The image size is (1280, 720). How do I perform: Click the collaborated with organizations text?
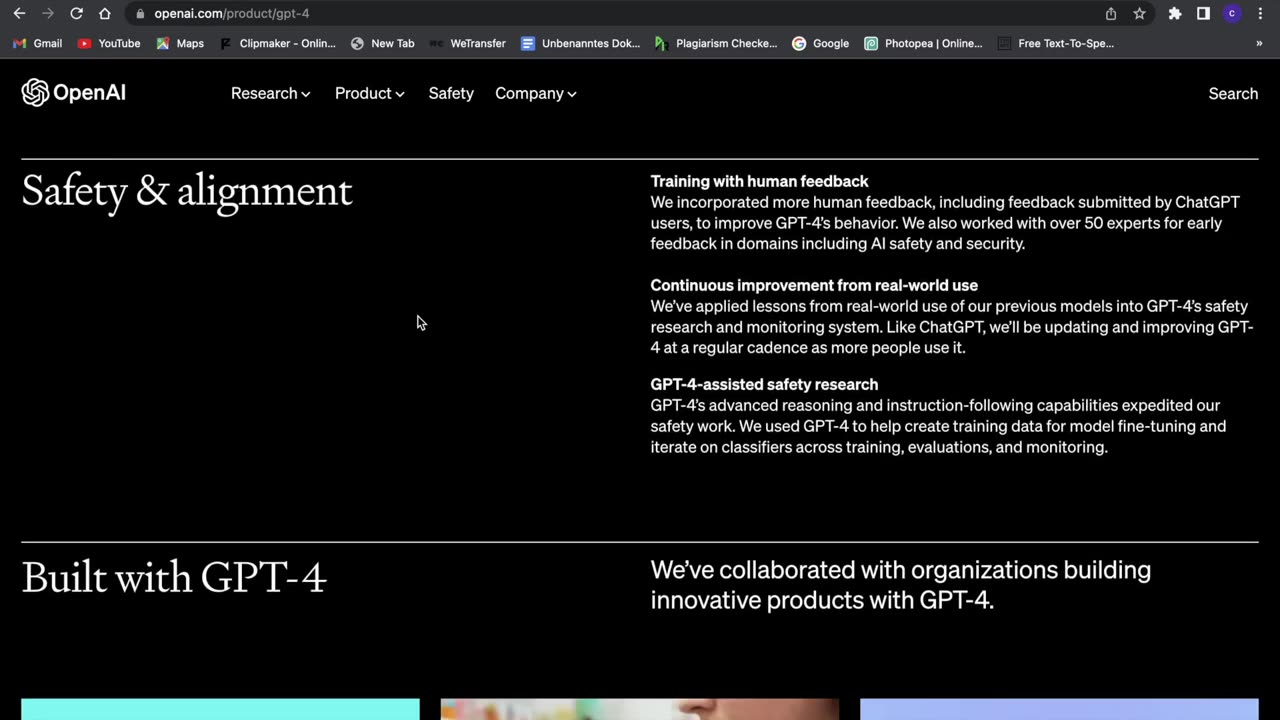(x=901, y=585)
